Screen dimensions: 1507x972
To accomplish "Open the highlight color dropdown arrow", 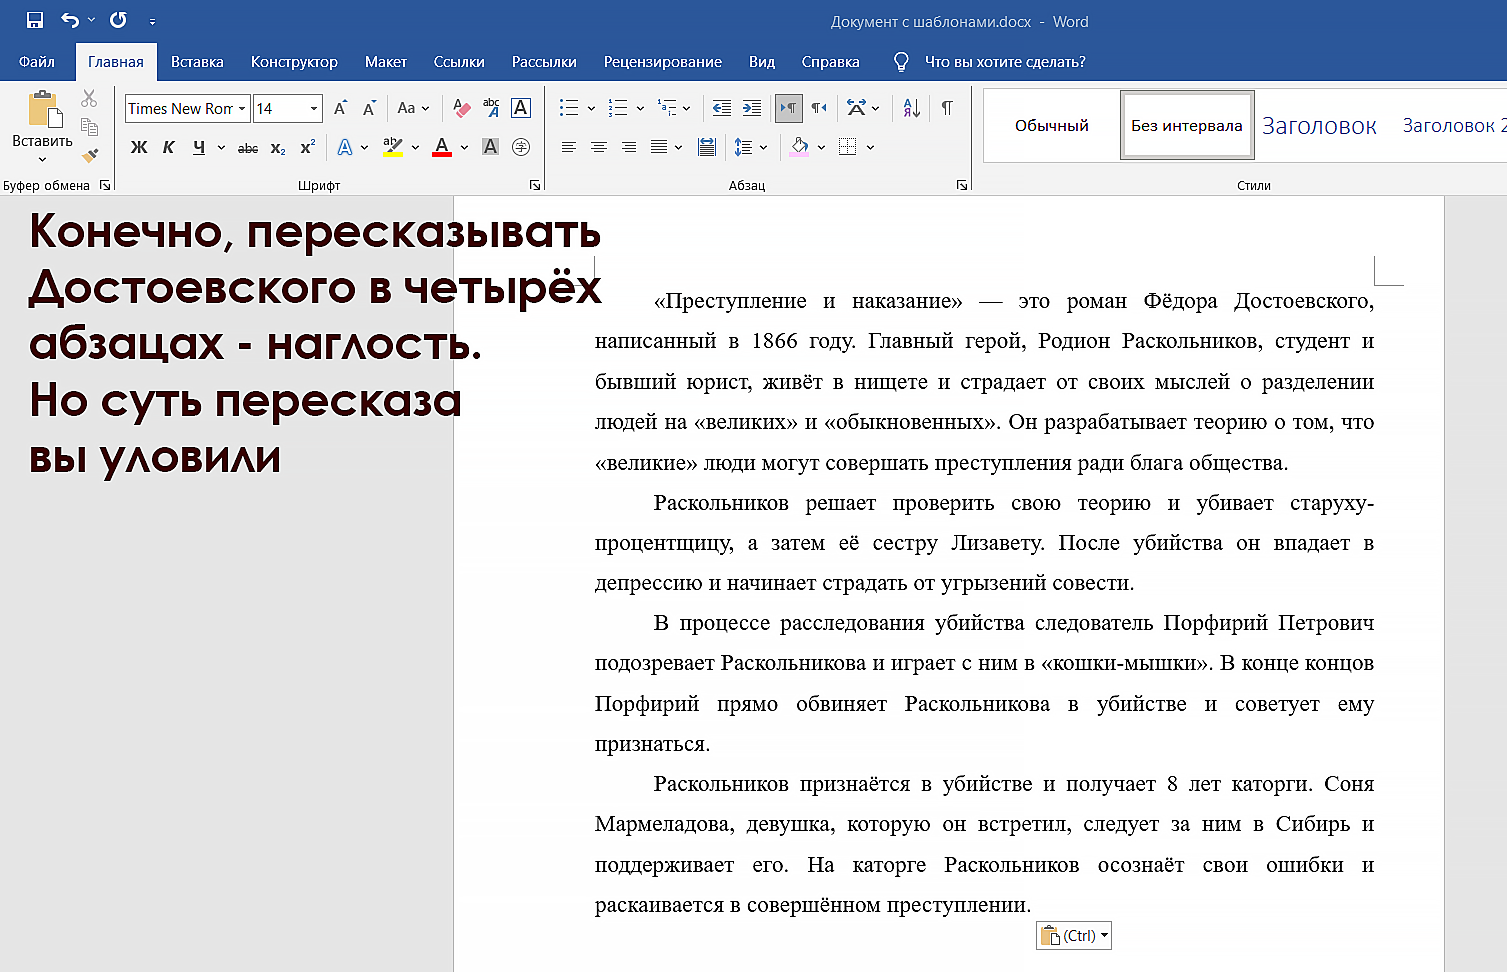I will click(415, 147).
